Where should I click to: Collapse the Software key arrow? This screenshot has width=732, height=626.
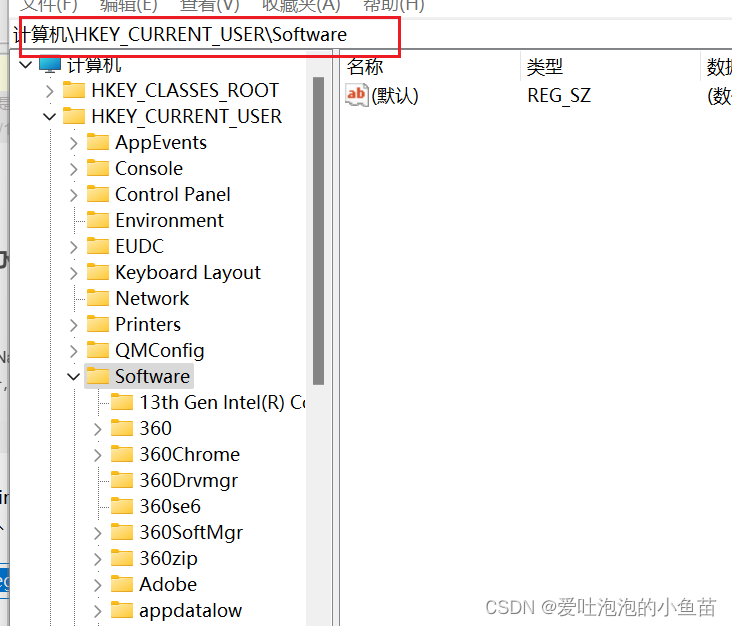(x=74, y=377)
